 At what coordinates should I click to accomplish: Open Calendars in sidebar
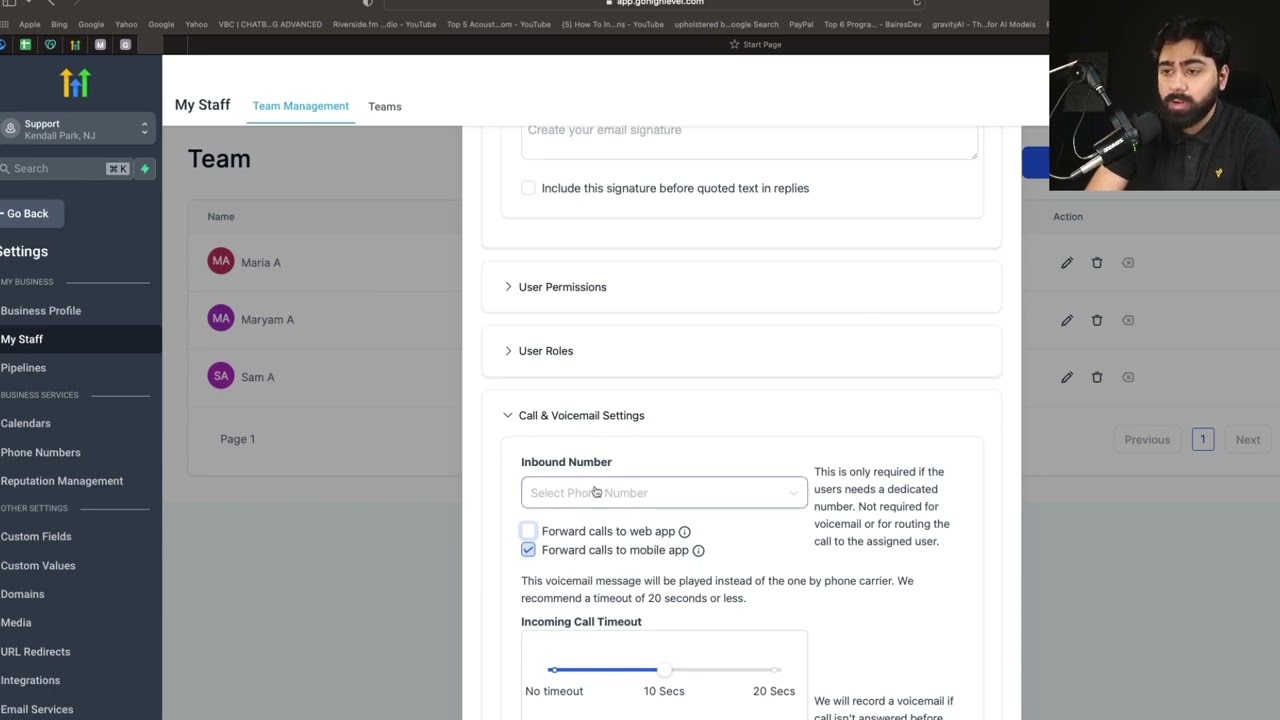point(25,424)
